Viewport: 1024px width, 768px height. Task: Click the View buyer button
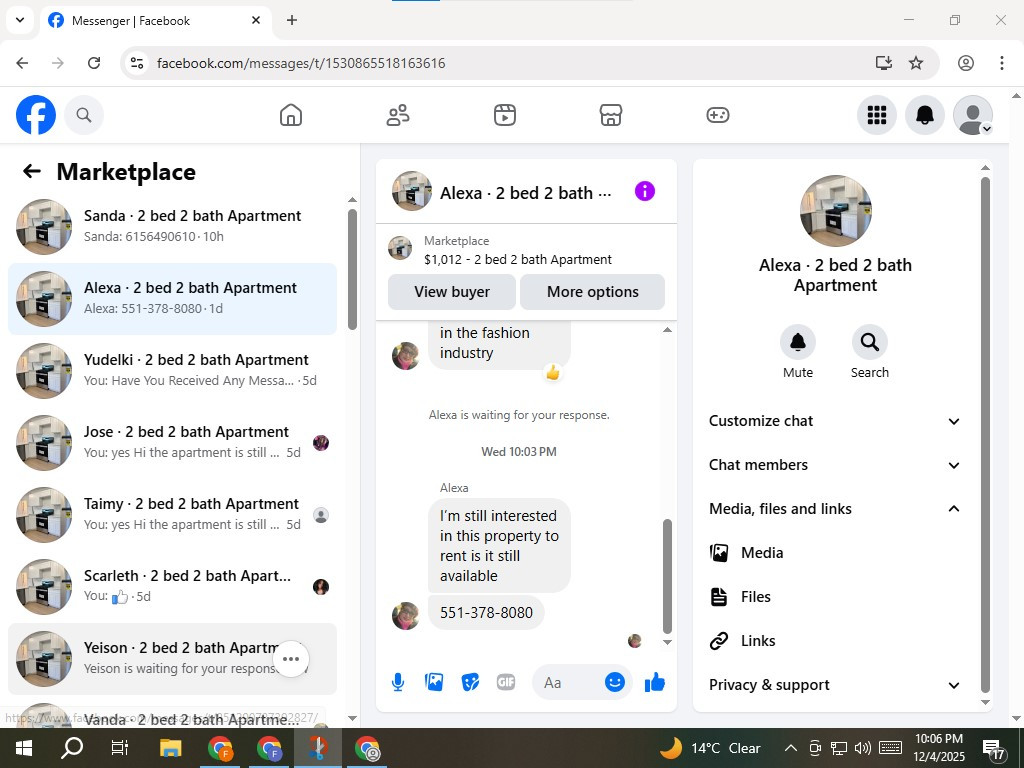point(452,292)
